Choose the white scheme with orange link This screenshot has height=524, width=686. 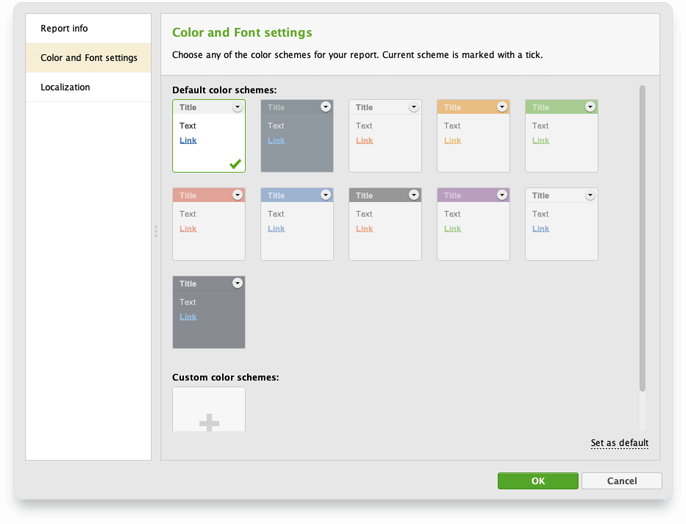(385, 136)
